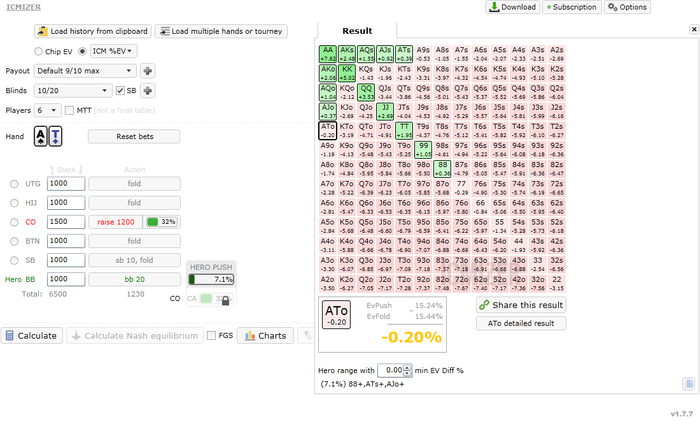Edit UTG stack input field
This screenshot has height=426, width=700.
[x=66, y=184]
